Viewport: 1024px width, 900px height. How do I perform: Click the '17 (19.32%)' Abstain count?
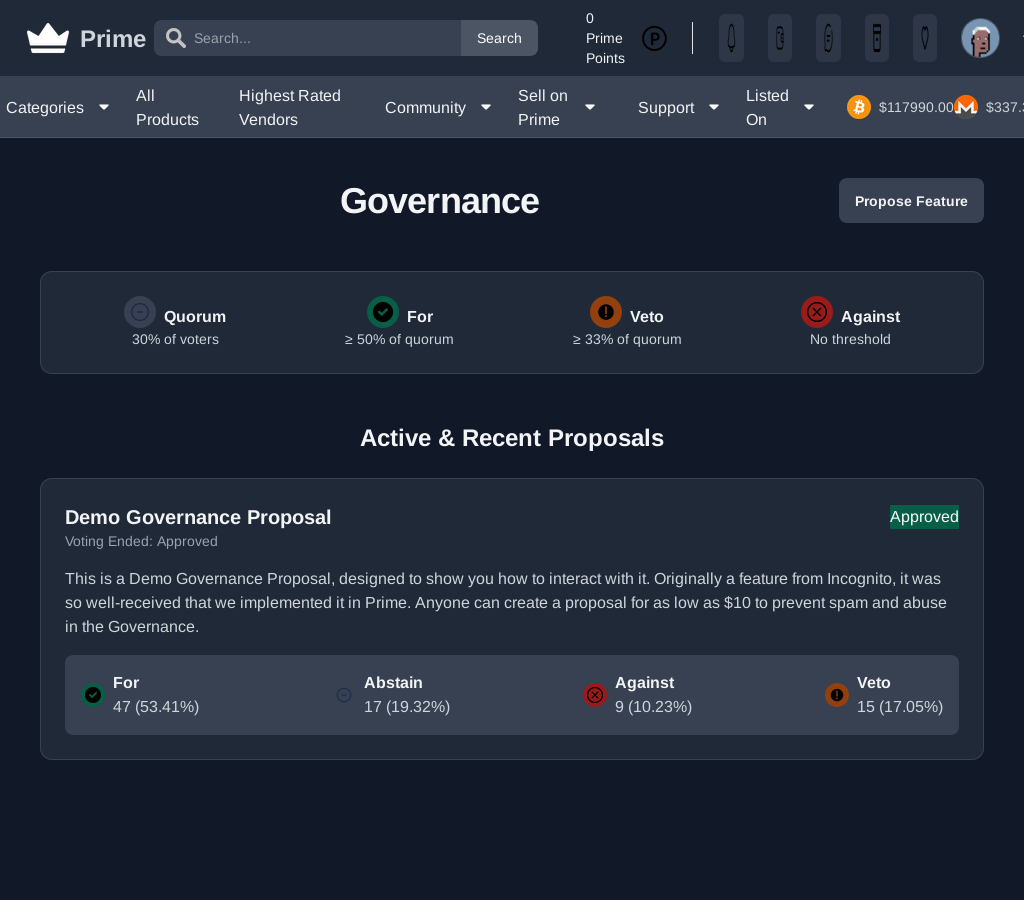[407, 707]
